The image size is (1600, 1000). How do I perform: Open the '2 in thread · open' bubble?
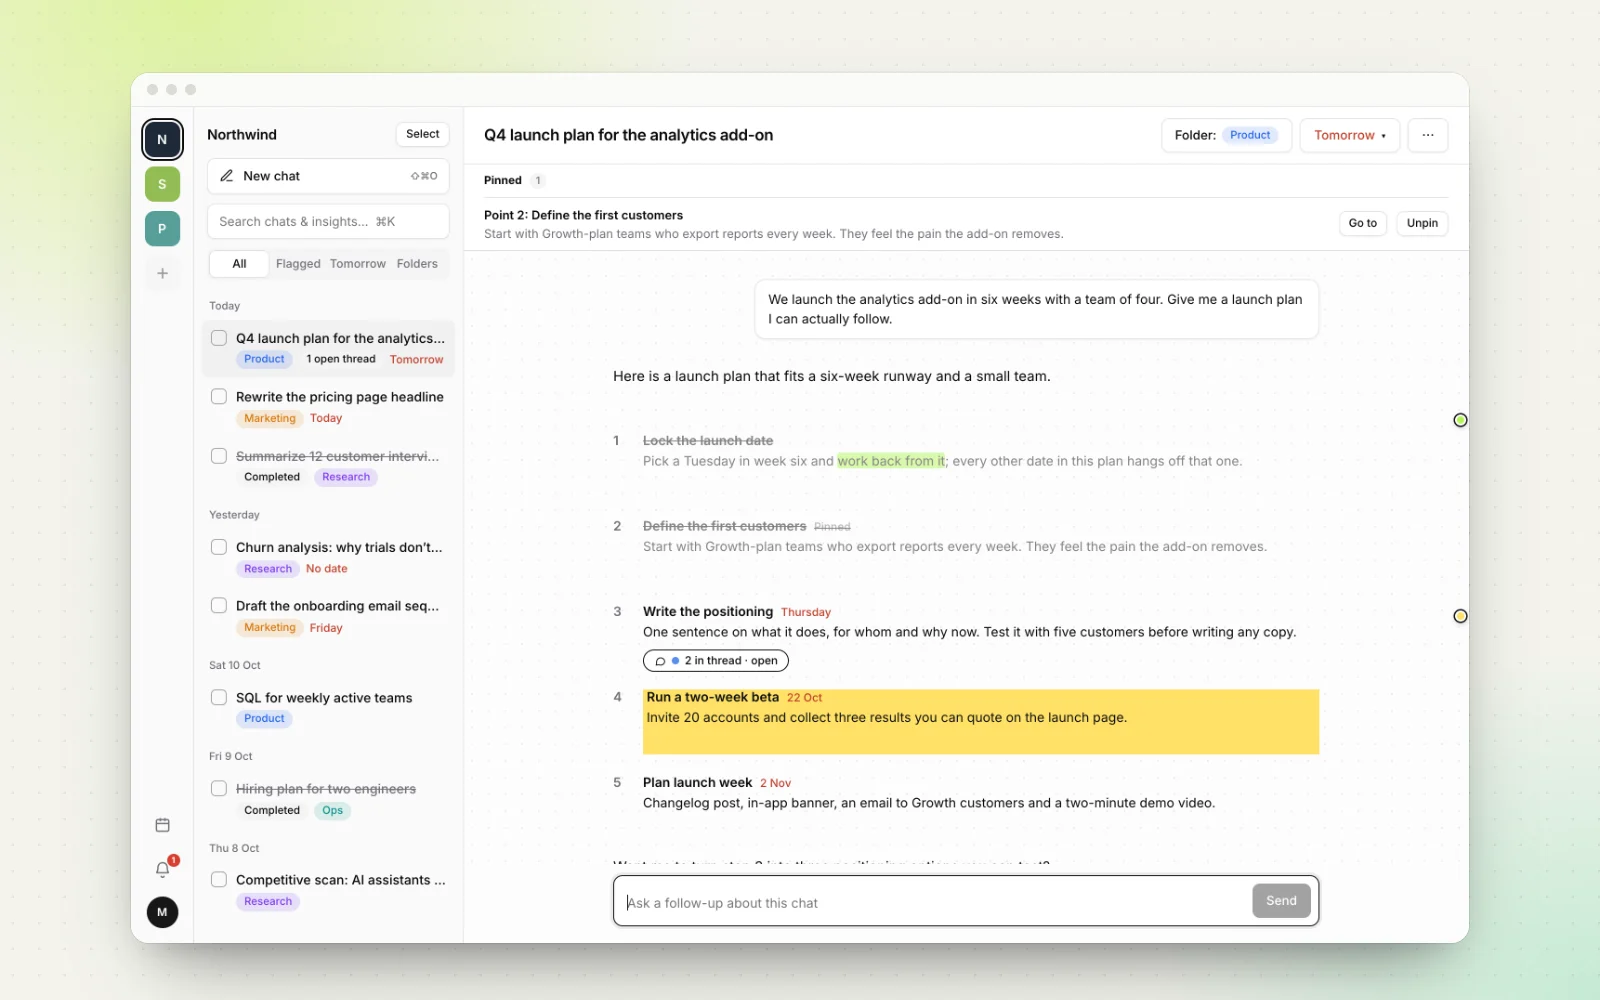point(716,661)
